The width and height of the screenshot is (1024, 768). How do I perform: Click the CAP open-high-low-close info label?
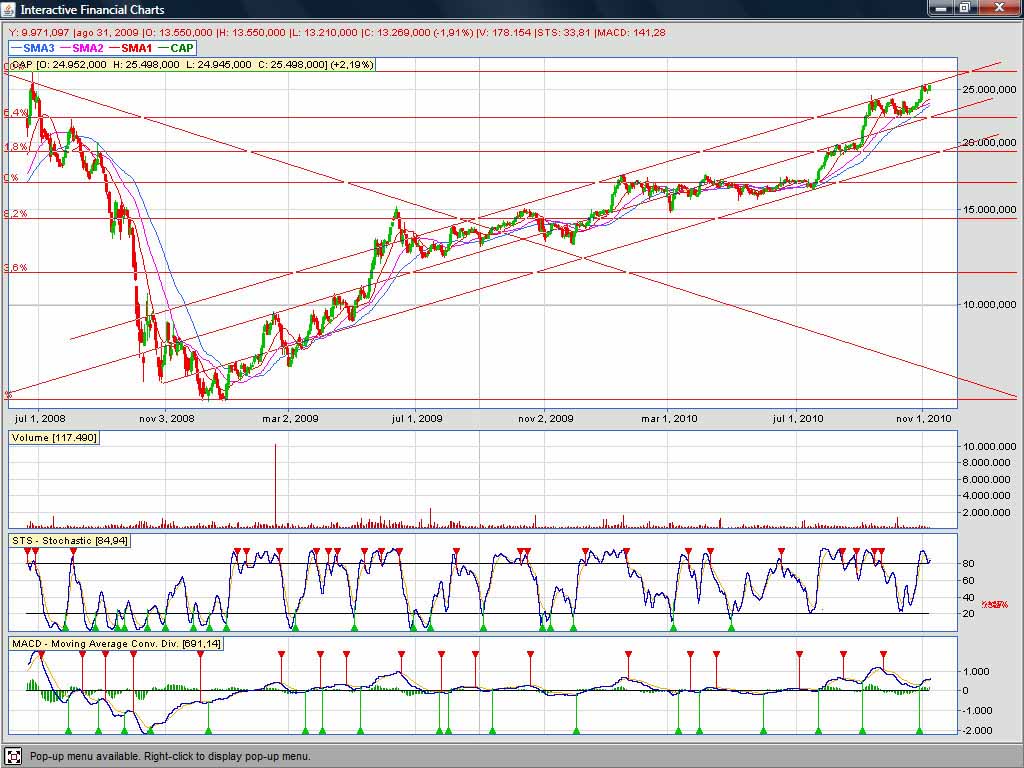coord(192,65)
